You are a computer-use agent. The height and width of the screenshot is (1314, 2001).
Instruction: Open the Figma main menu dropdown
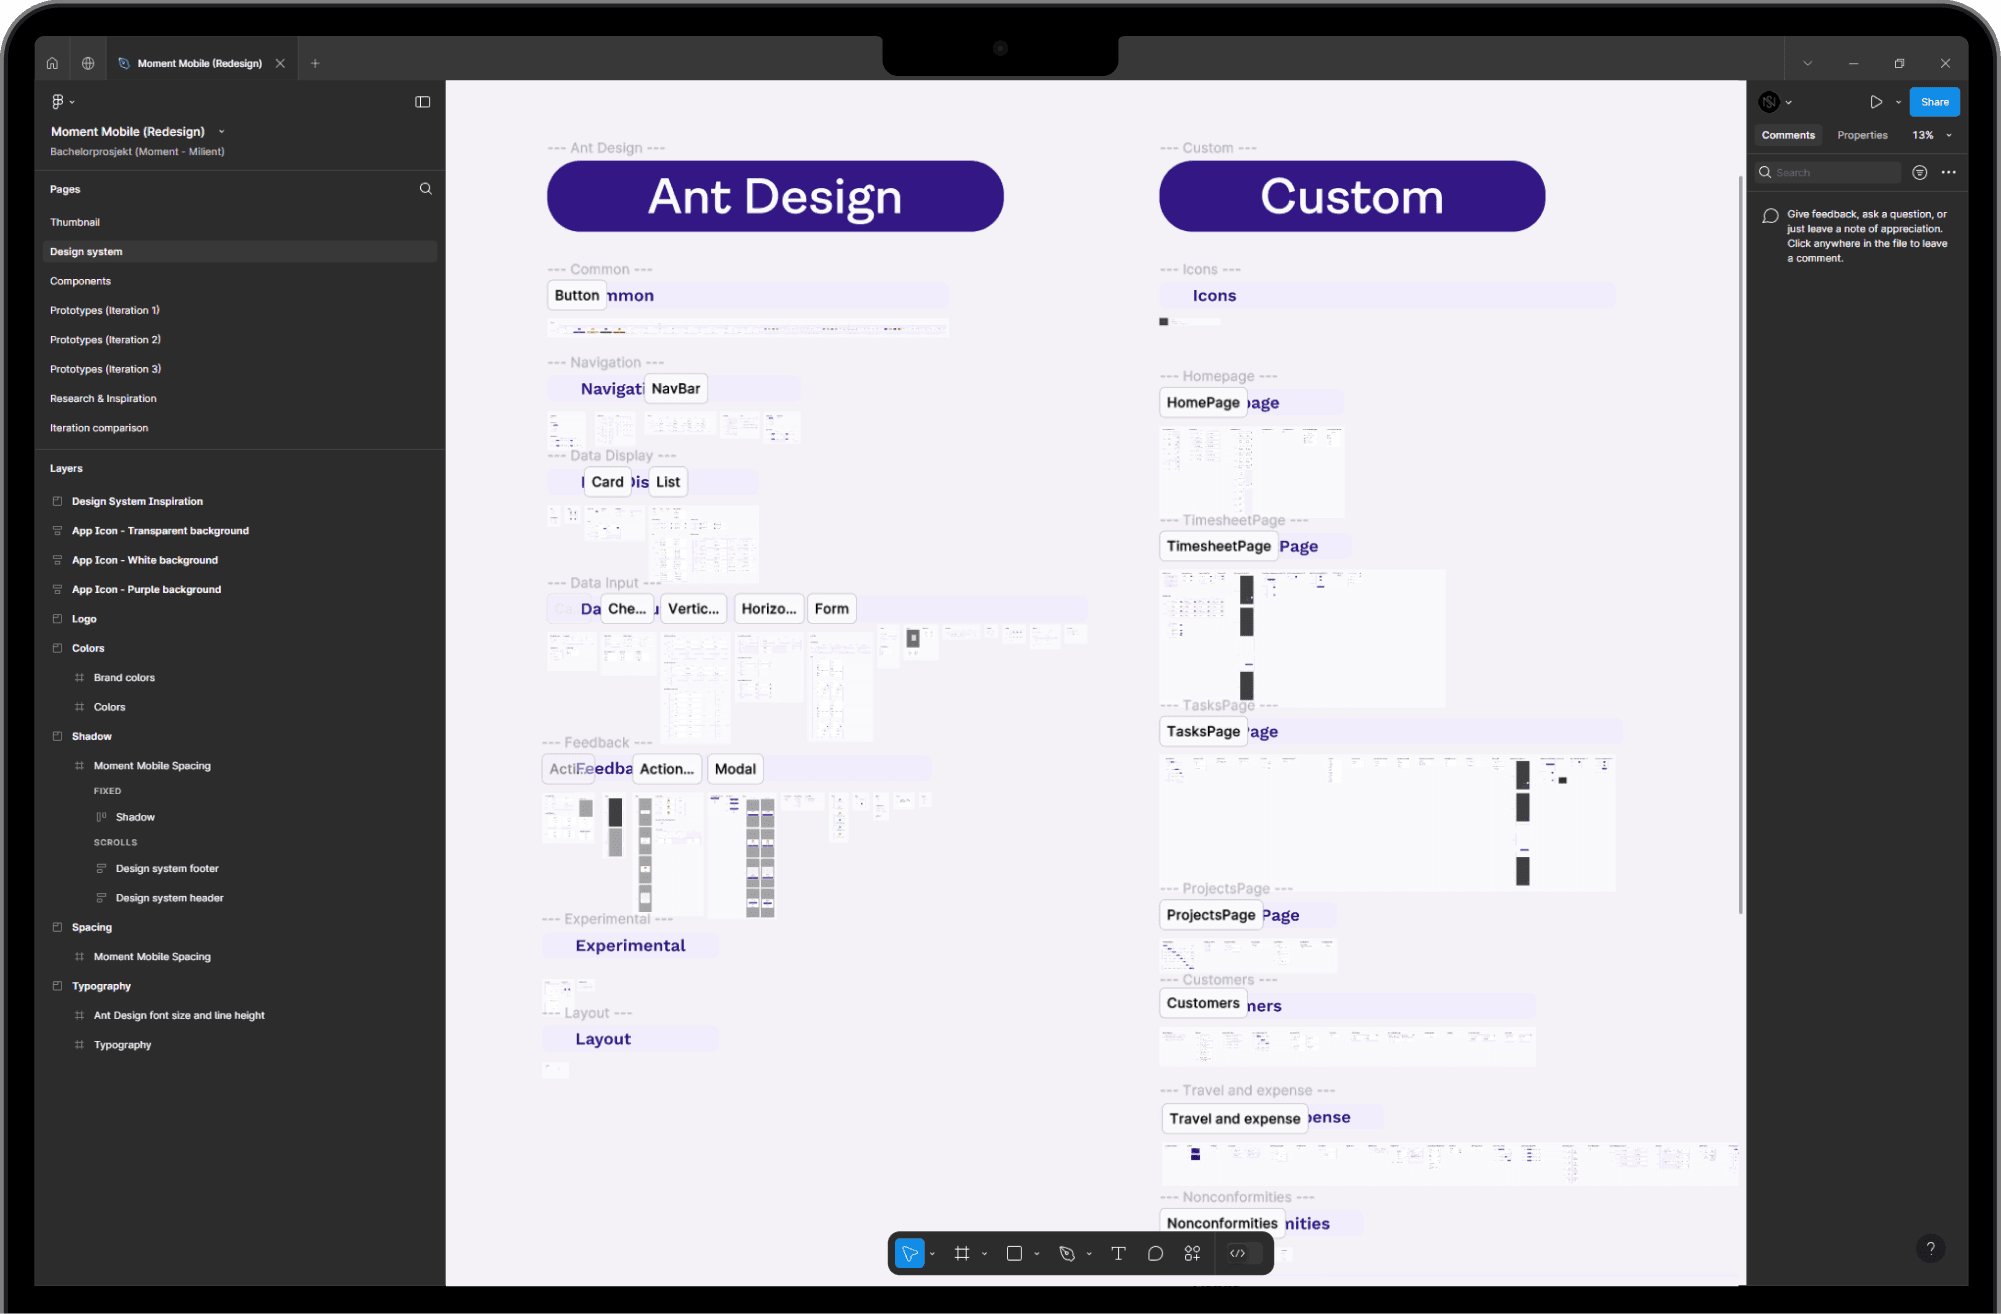tap(62, 102)
